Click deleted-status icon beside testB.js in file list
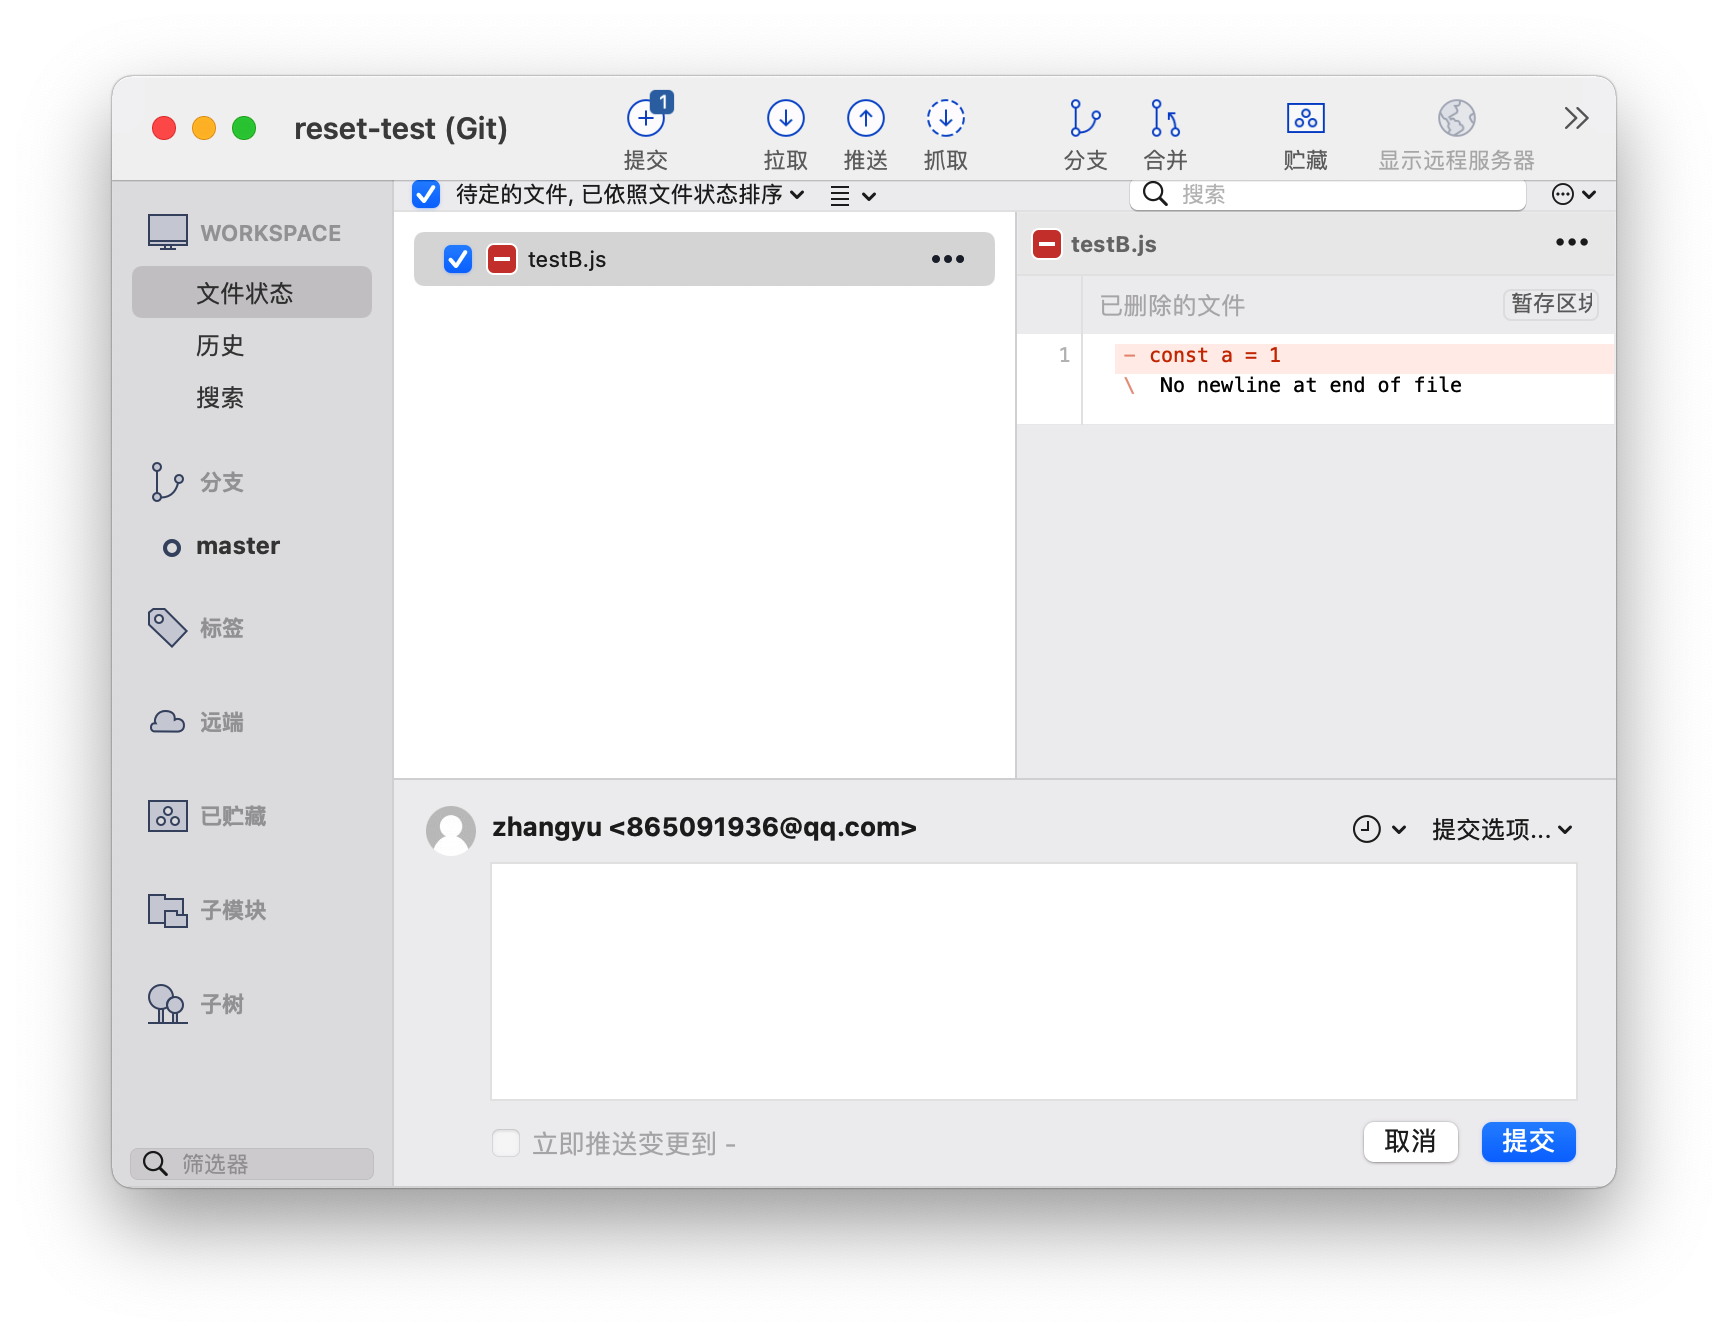The image size is (1728, 1336). tap(502, 259)
